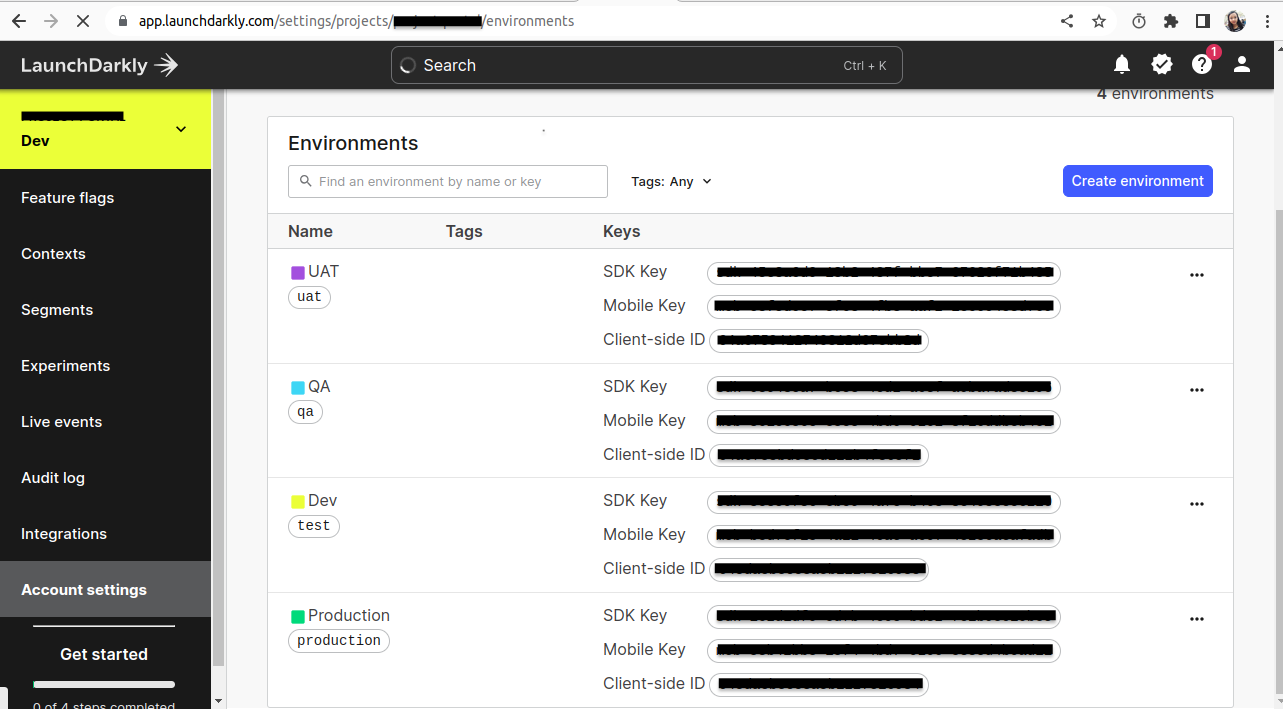
Task: Open the overflow menu for the Production environment
Action: tap(1196, 618)
